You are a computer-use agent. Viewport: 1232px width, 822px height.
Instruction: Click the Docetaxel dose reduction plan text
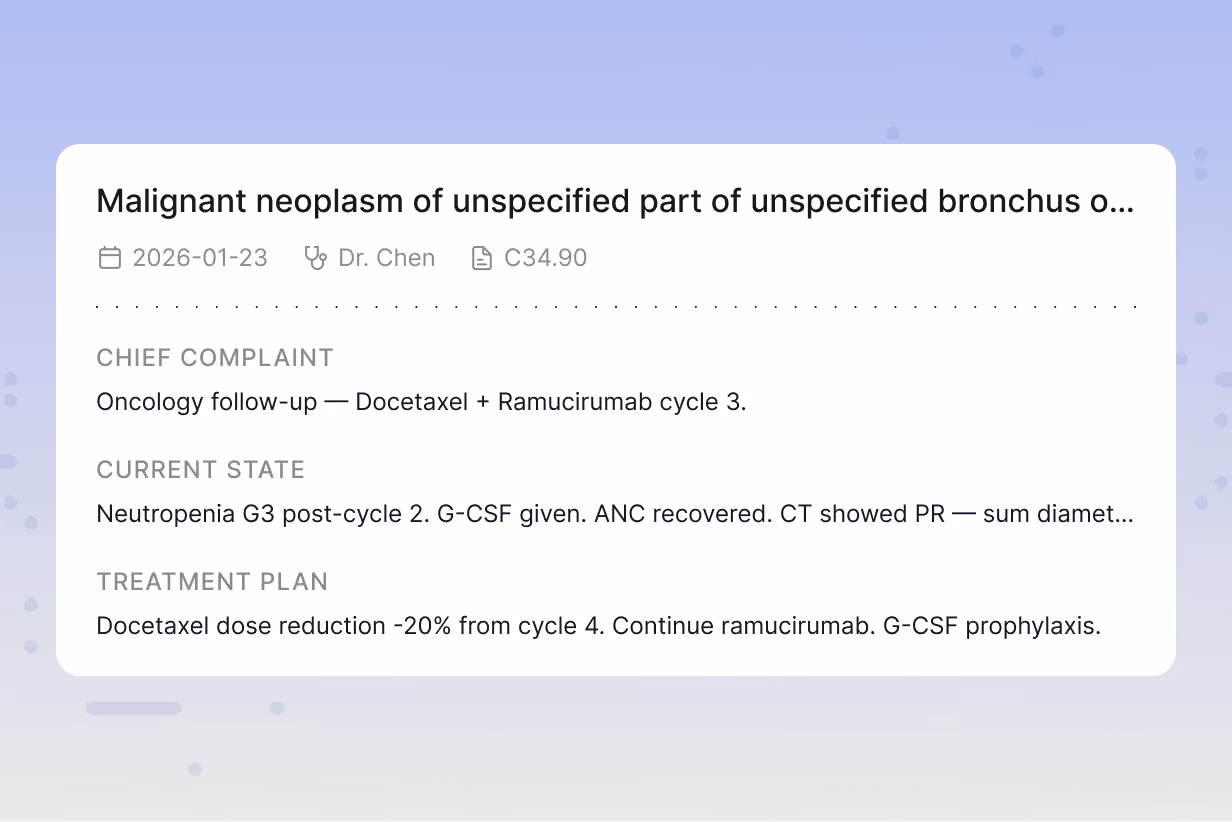(599, 626)
